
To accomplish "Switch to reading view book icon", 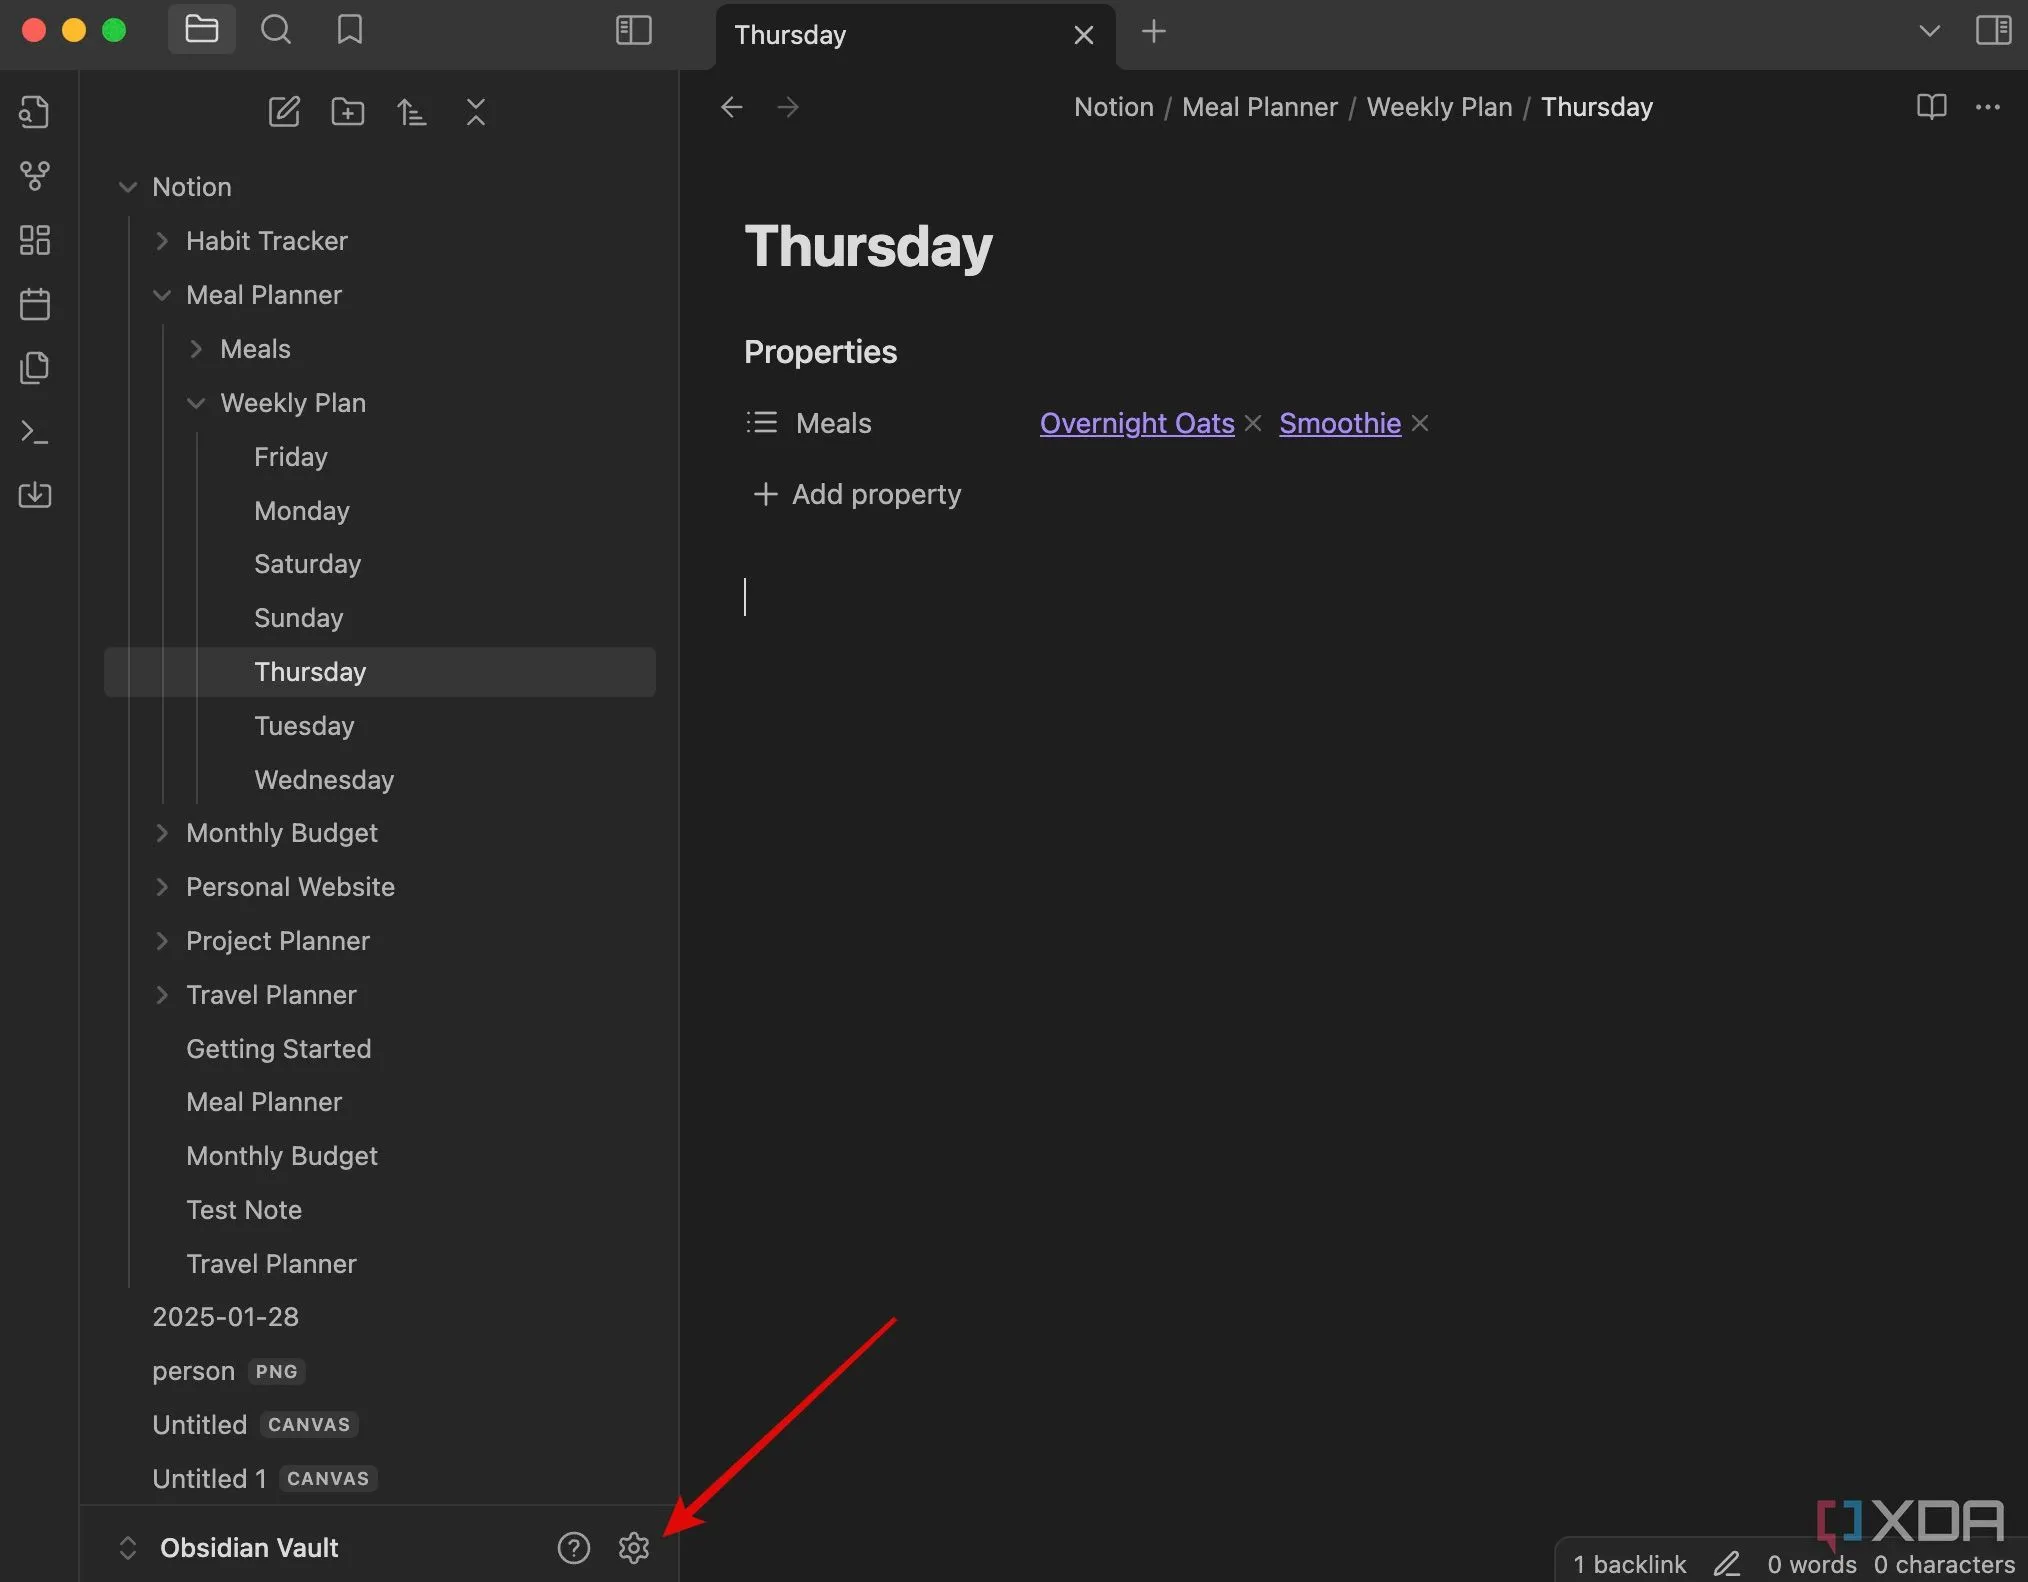I will (1931, 106).
